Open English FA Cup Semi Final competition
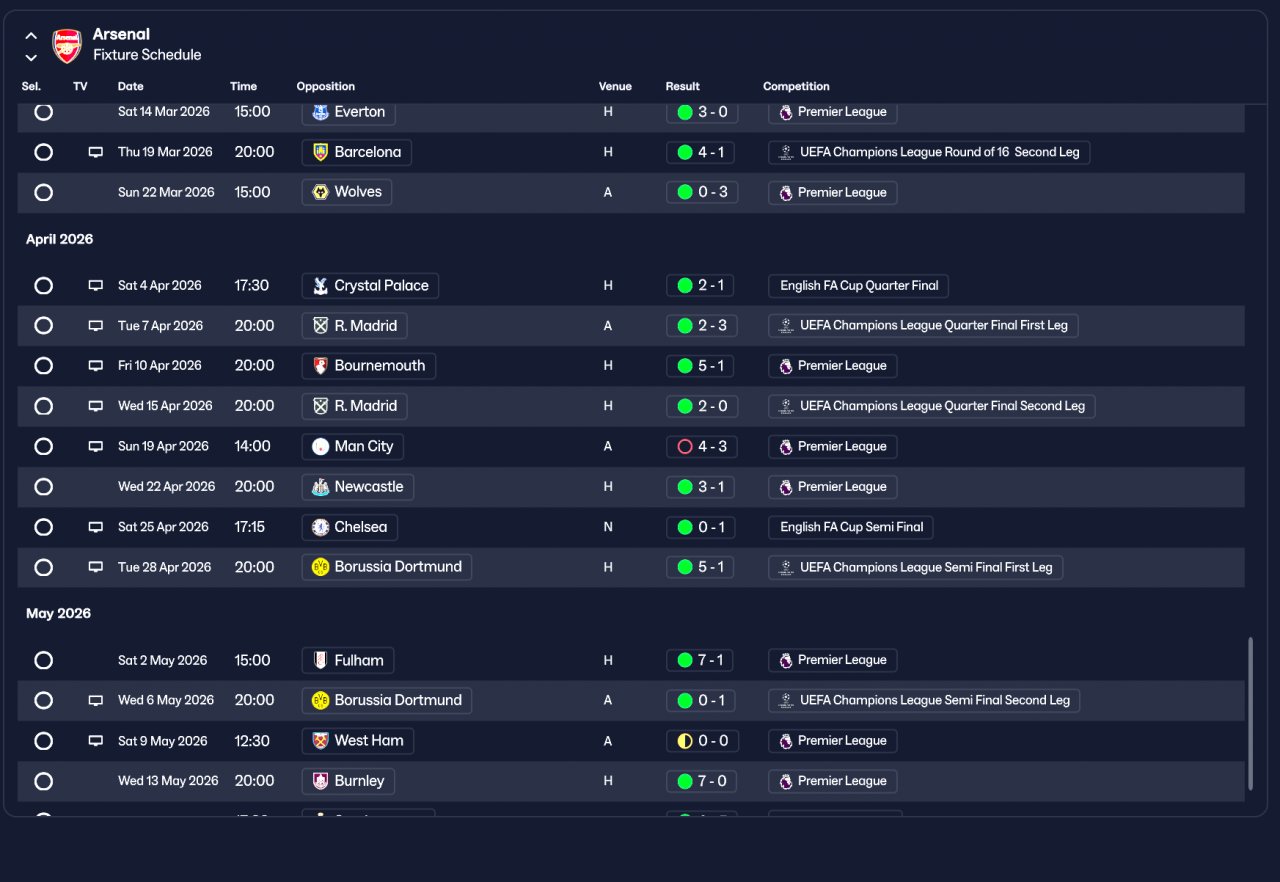 (852, 527)
